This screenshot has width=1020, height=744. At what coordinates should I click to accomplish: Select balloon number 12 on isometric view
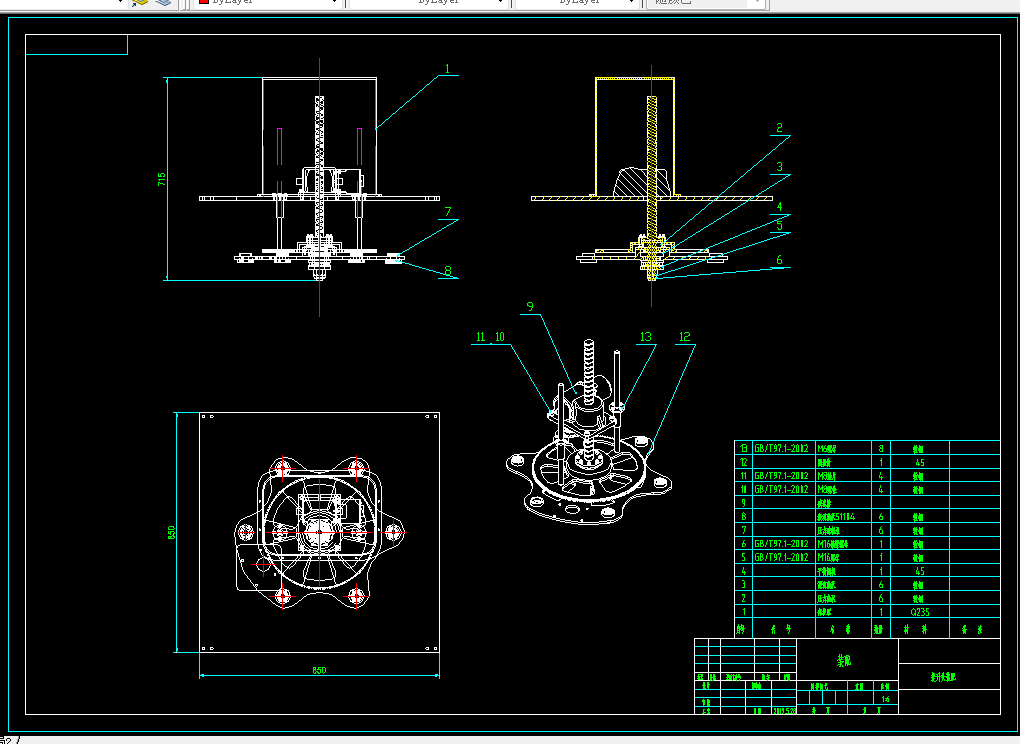coord(684,337)
